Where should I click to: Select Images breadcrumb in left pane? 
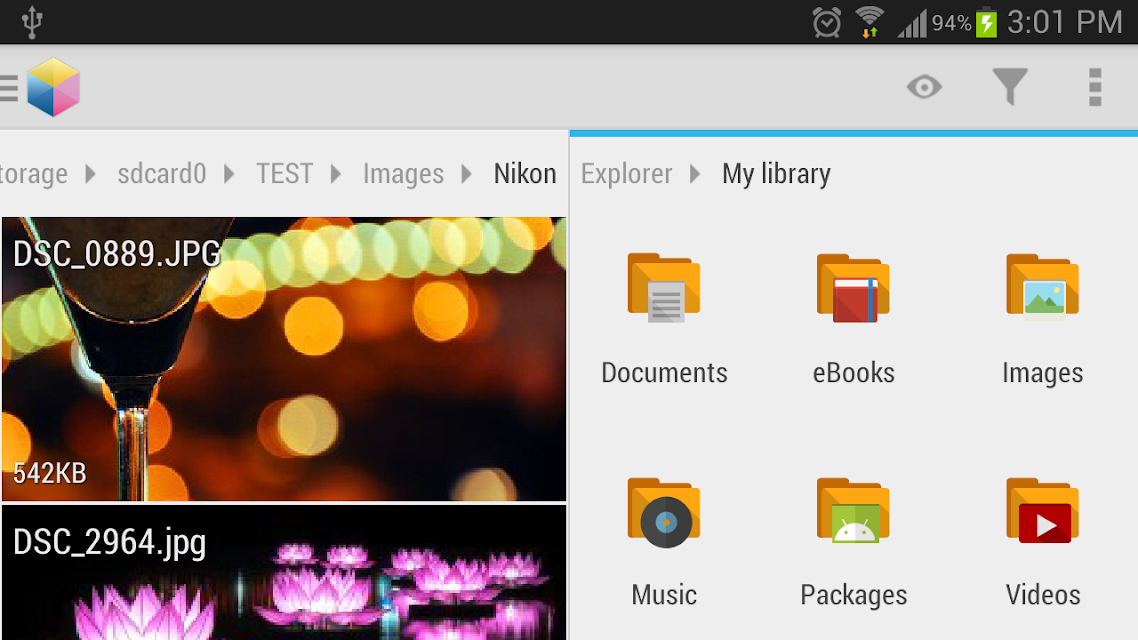(x=404, y=175)
